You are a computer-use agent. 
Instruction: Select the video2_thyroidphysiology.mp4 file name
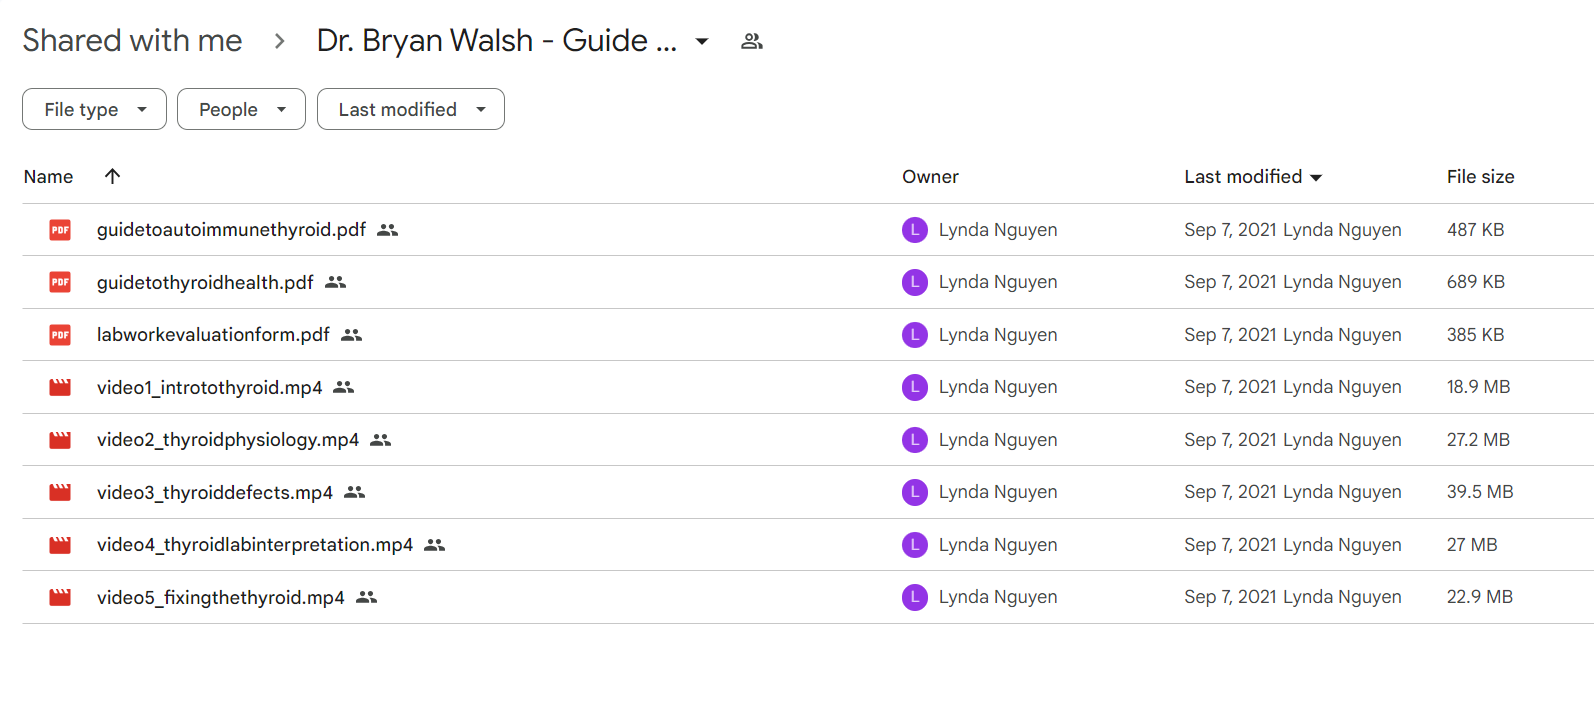[228, 440]
